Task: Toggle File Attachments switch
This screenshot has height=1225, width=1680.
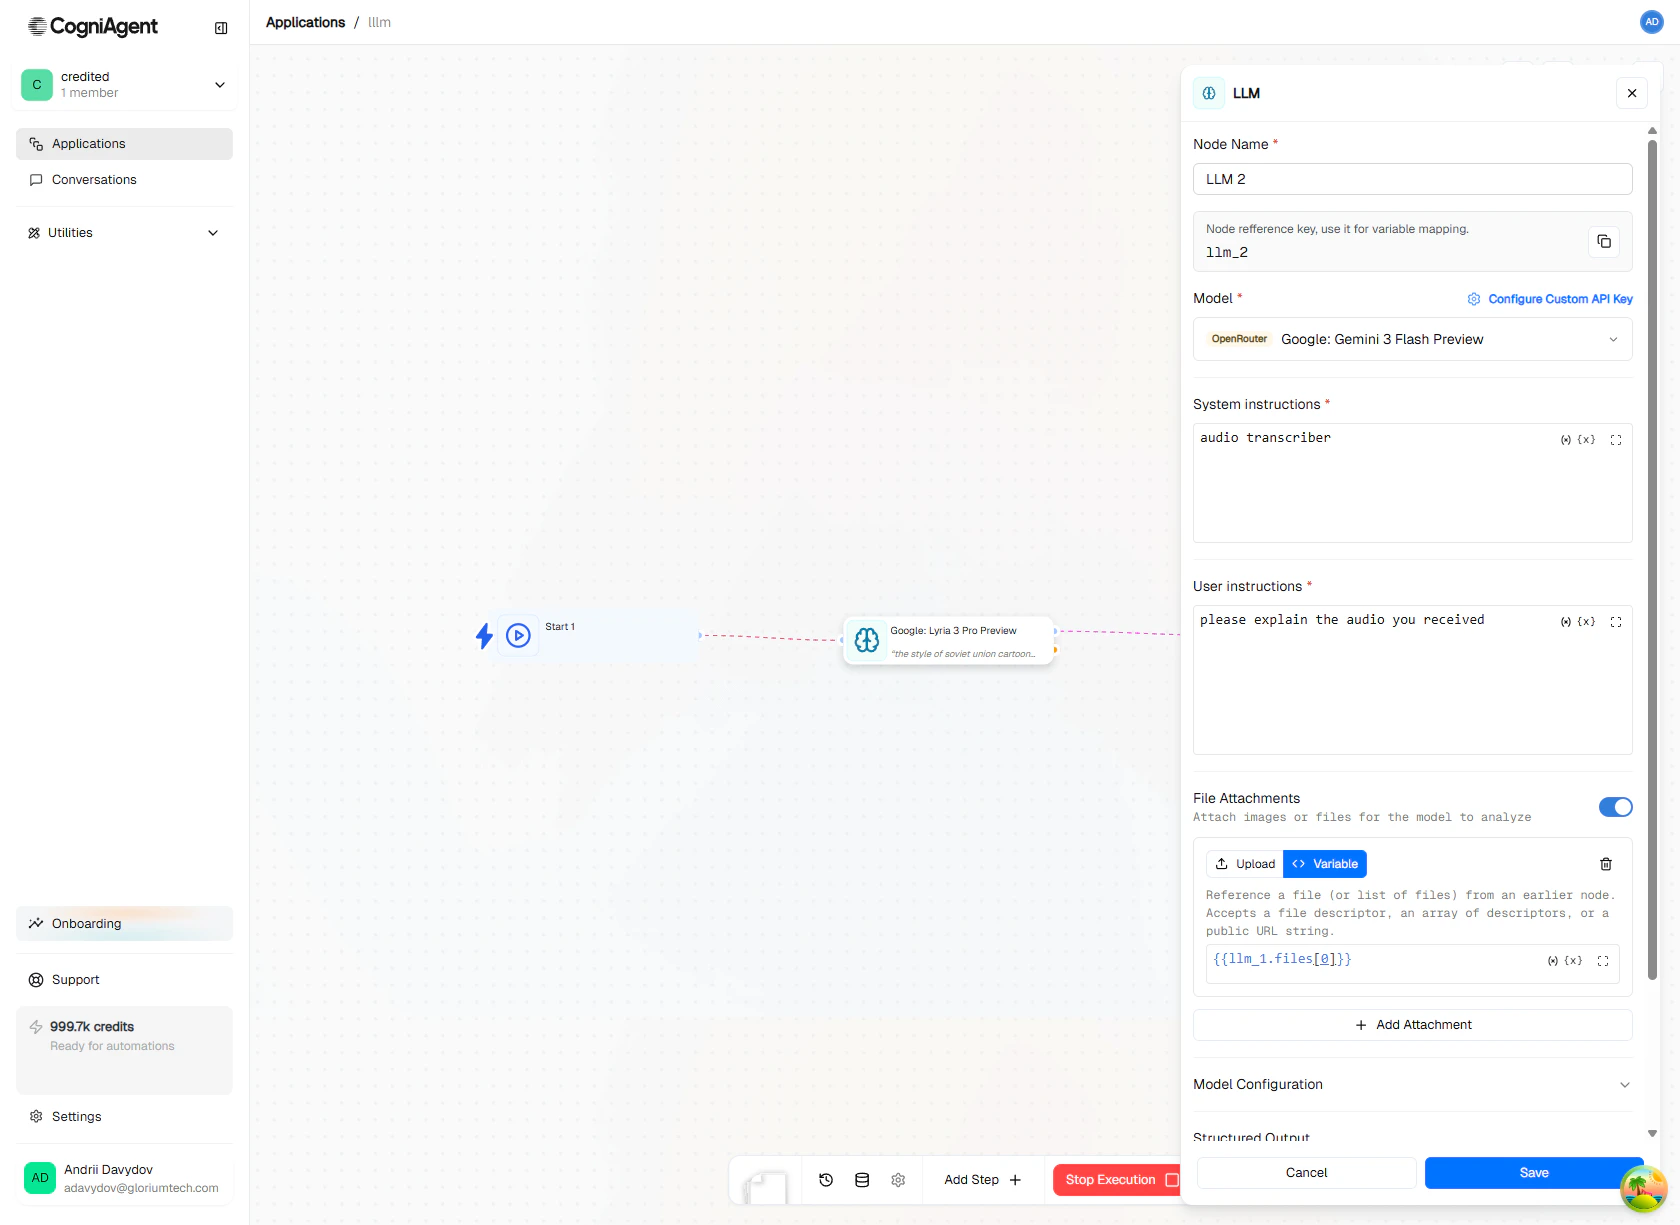Action: (1616, 807)
